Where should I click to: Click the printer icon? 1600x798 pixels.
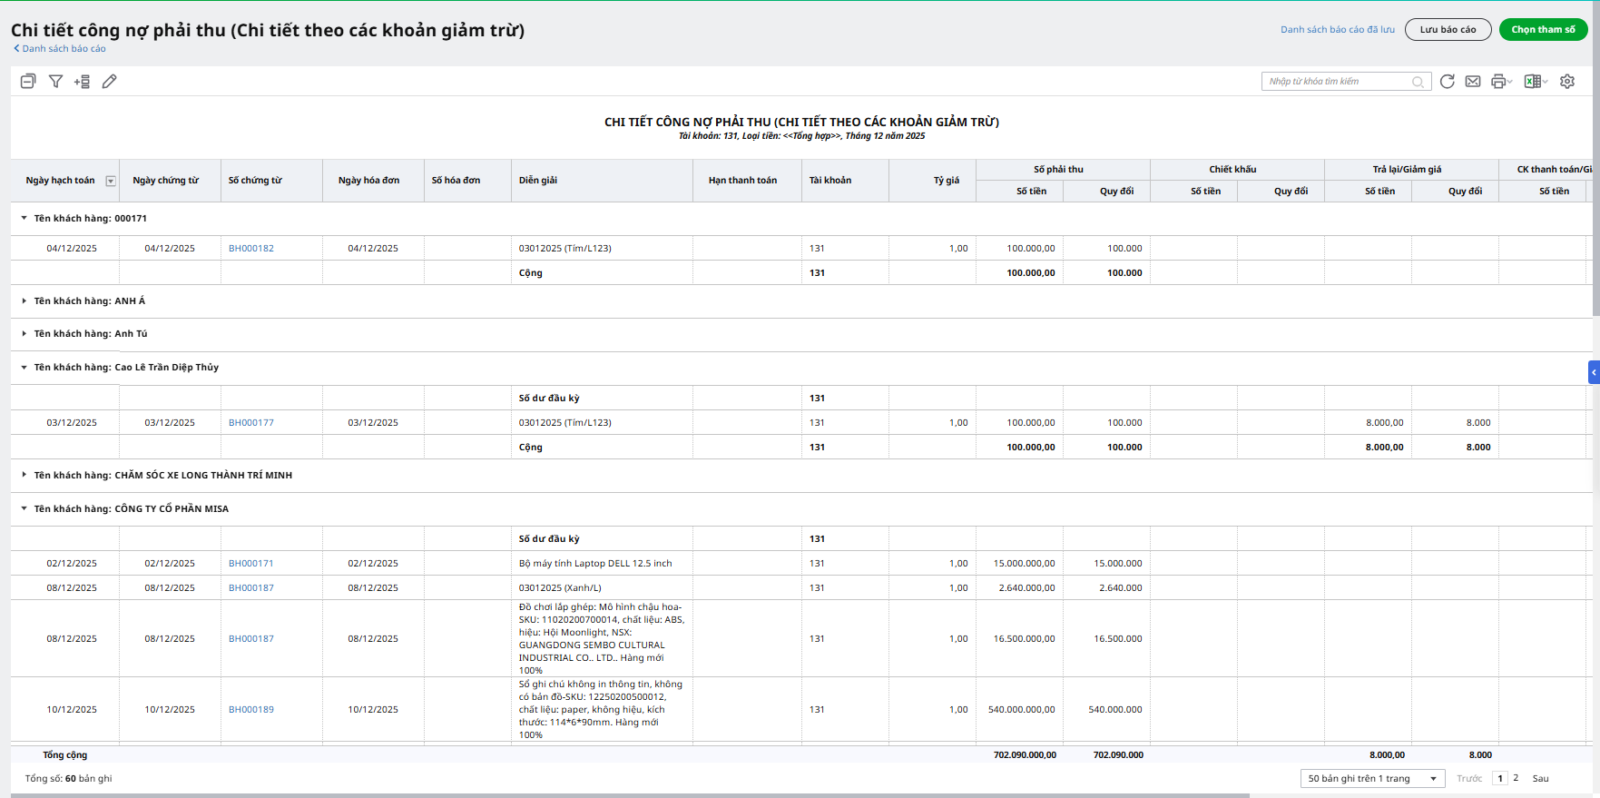[1498, 81]
